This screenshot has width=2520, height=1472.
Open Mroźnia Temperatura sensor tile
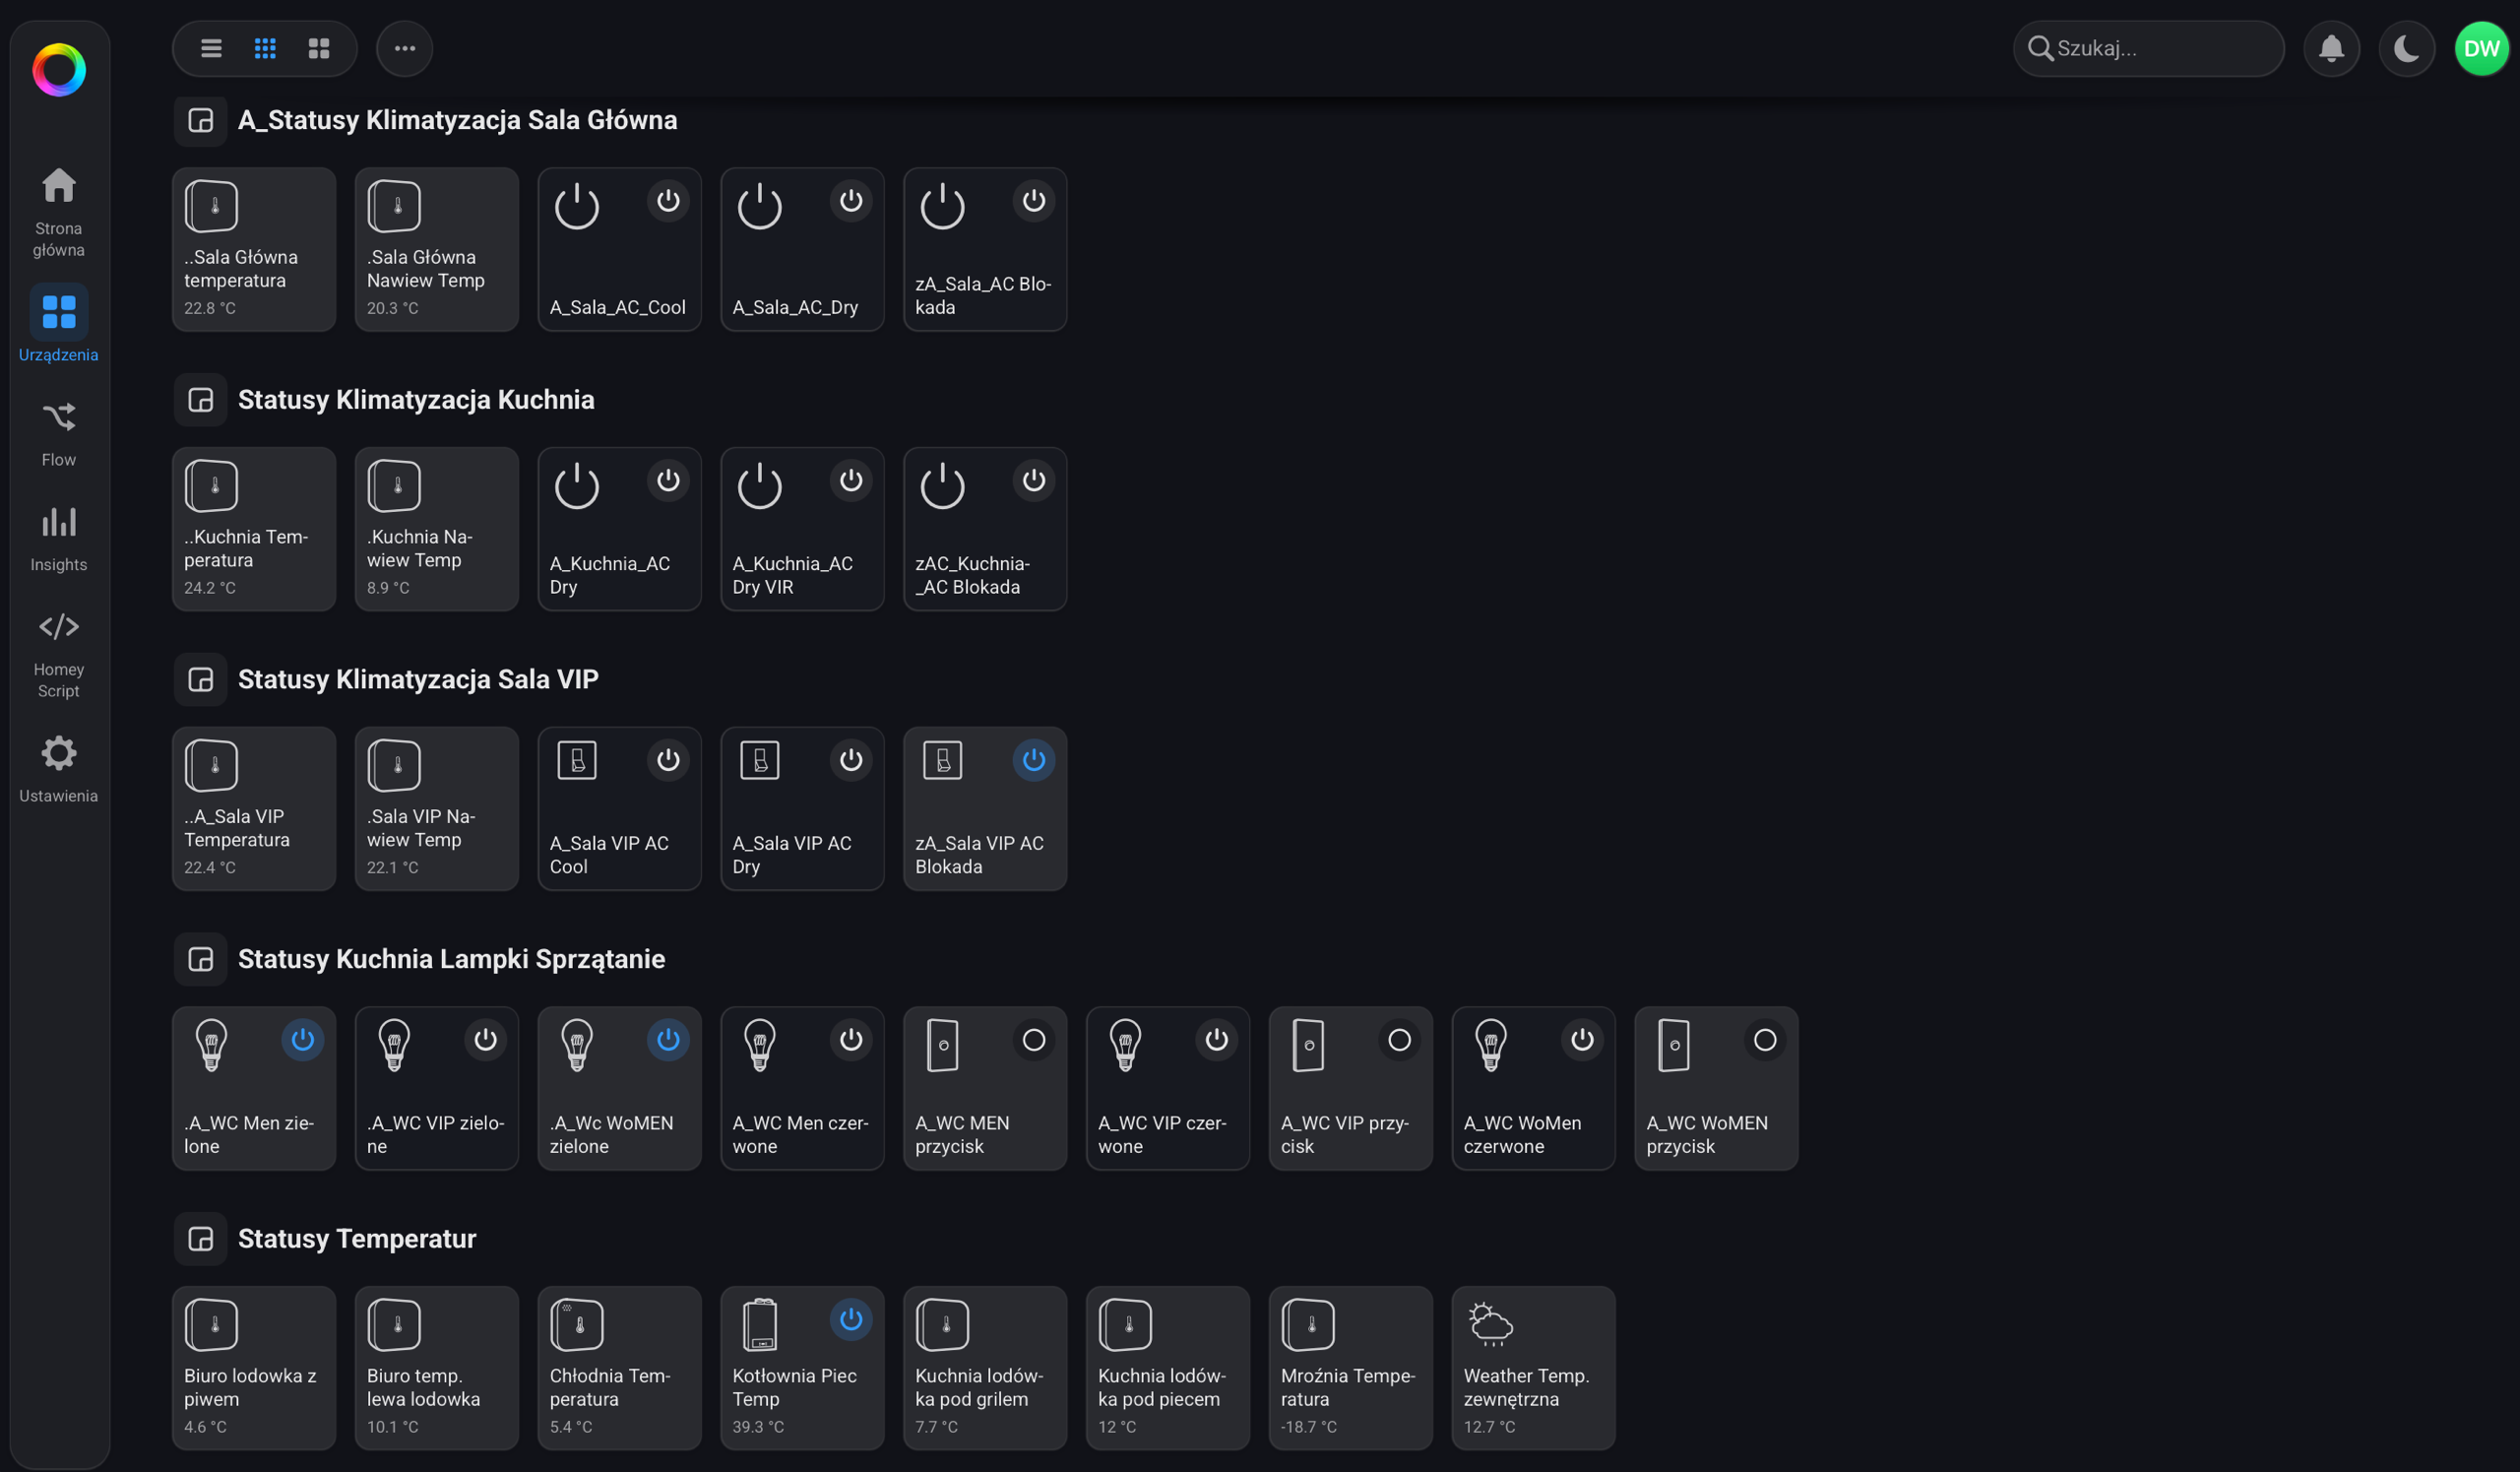(1351, 1368)
